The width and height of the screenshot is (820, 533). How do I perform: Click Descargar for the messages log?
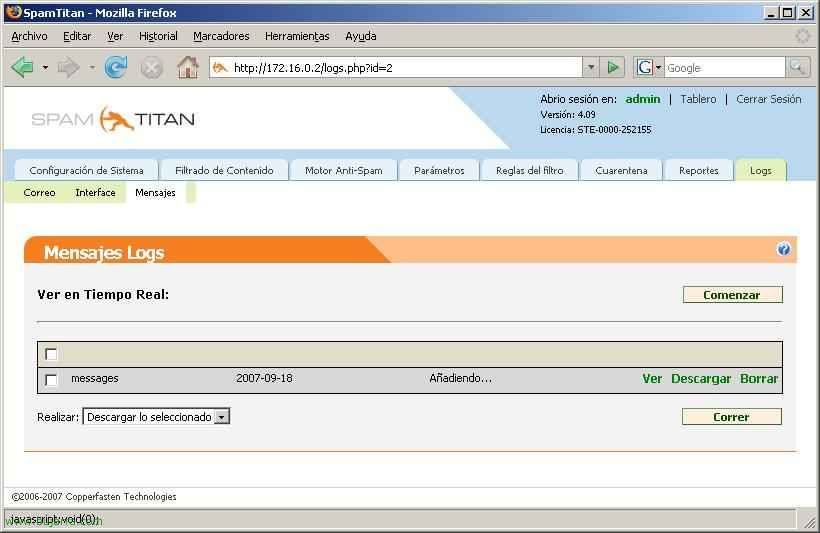(701, 379)
